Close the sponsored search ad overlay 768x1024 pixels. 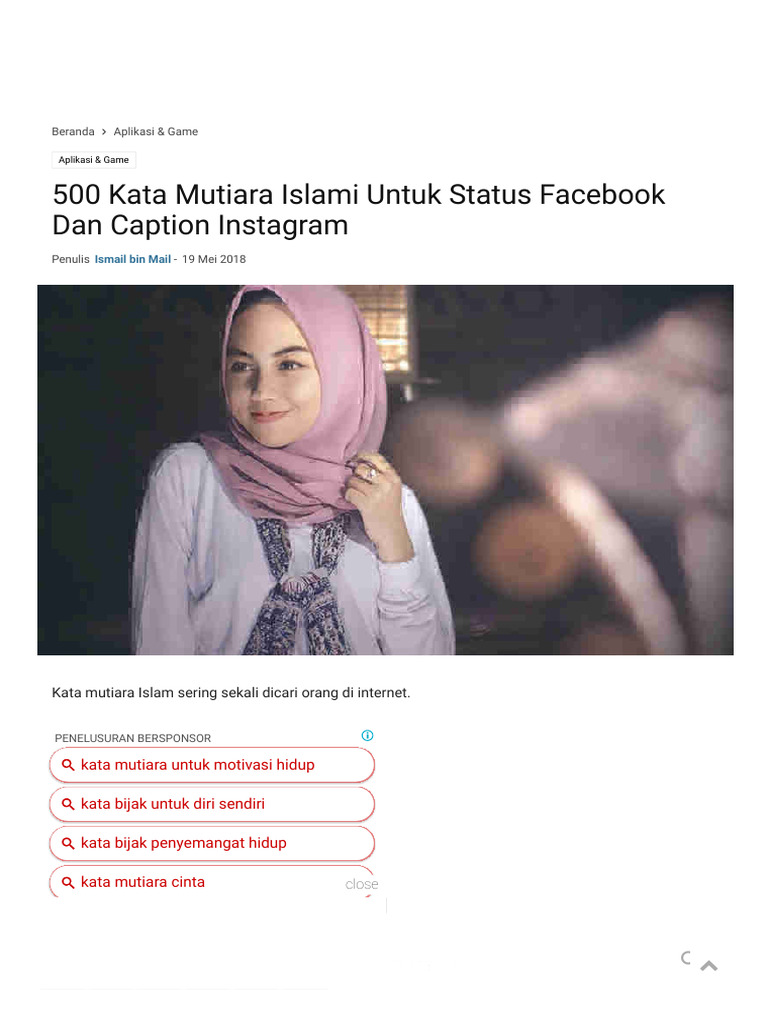point(361,884)
